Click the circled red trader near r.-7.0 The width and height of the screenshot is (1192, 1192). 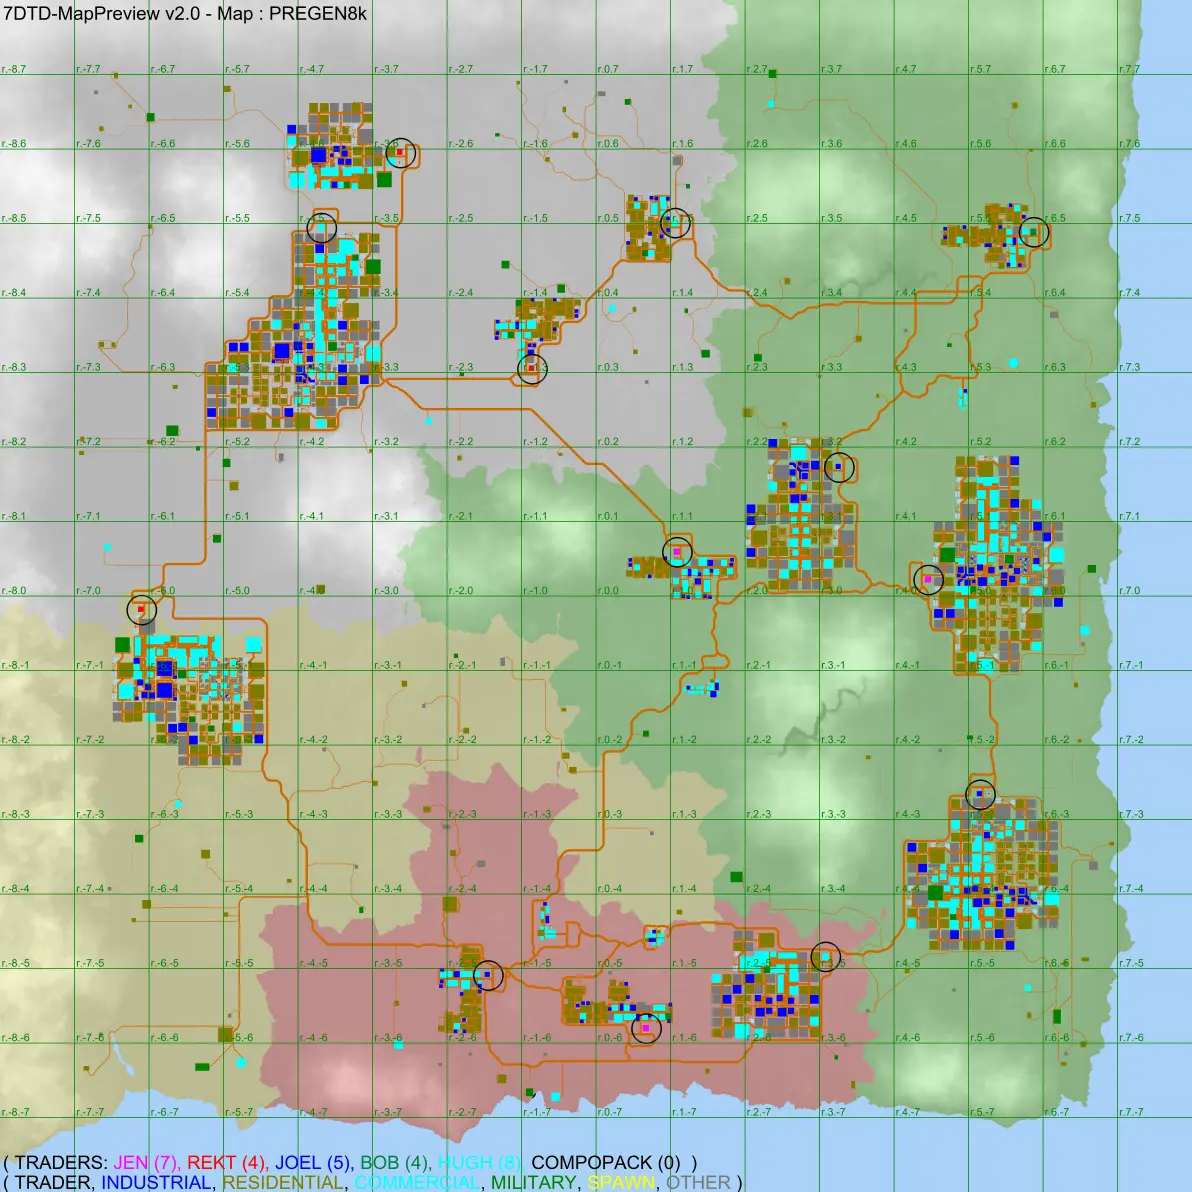[141, 610]
